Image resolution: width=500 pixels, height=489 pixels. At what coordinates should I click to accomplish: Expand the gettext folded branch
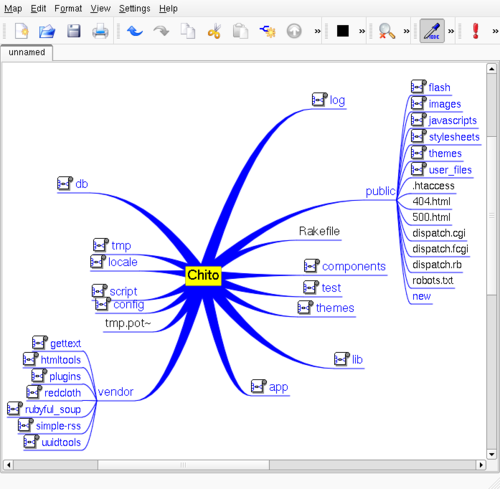pos(40,342)
